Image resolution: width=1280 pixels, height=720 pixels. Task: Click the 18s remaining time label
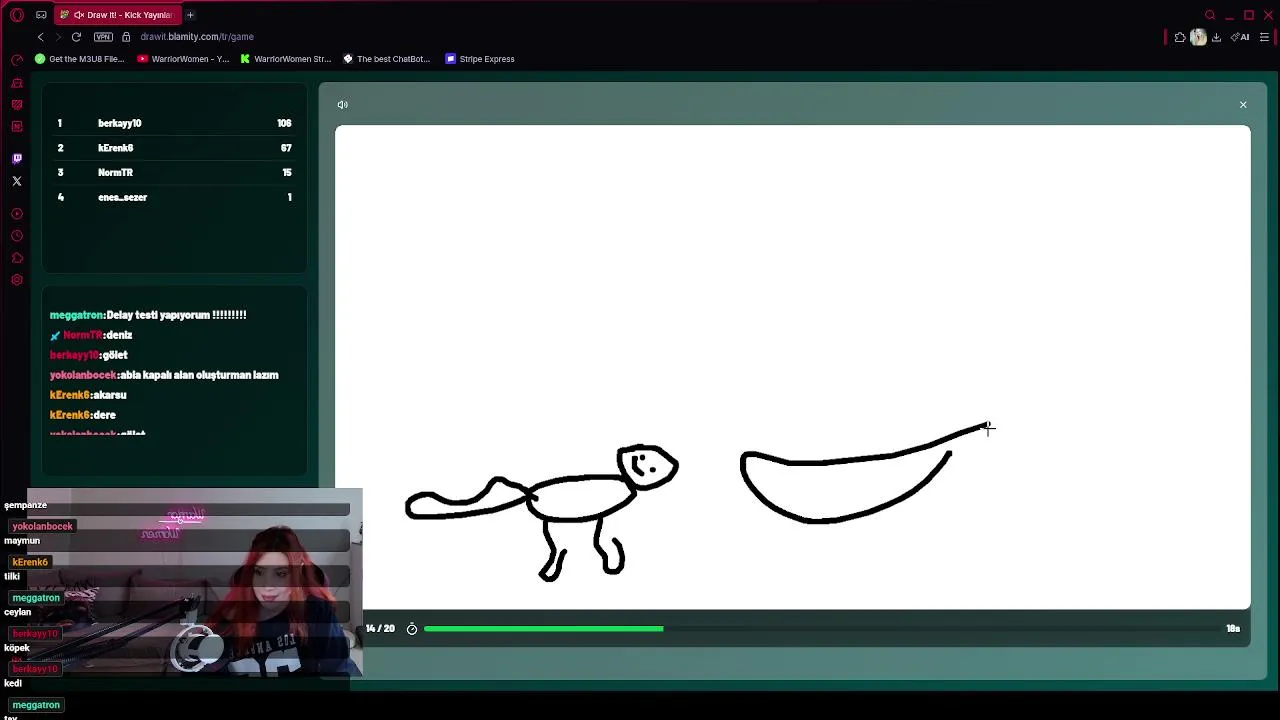[1233, 629]
